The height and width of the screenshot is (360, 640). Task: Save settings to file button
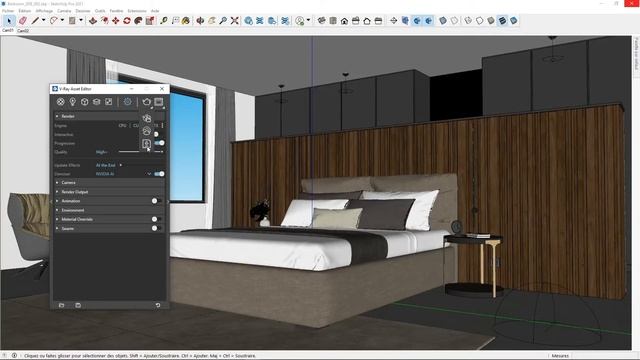(x=78, y=305)
